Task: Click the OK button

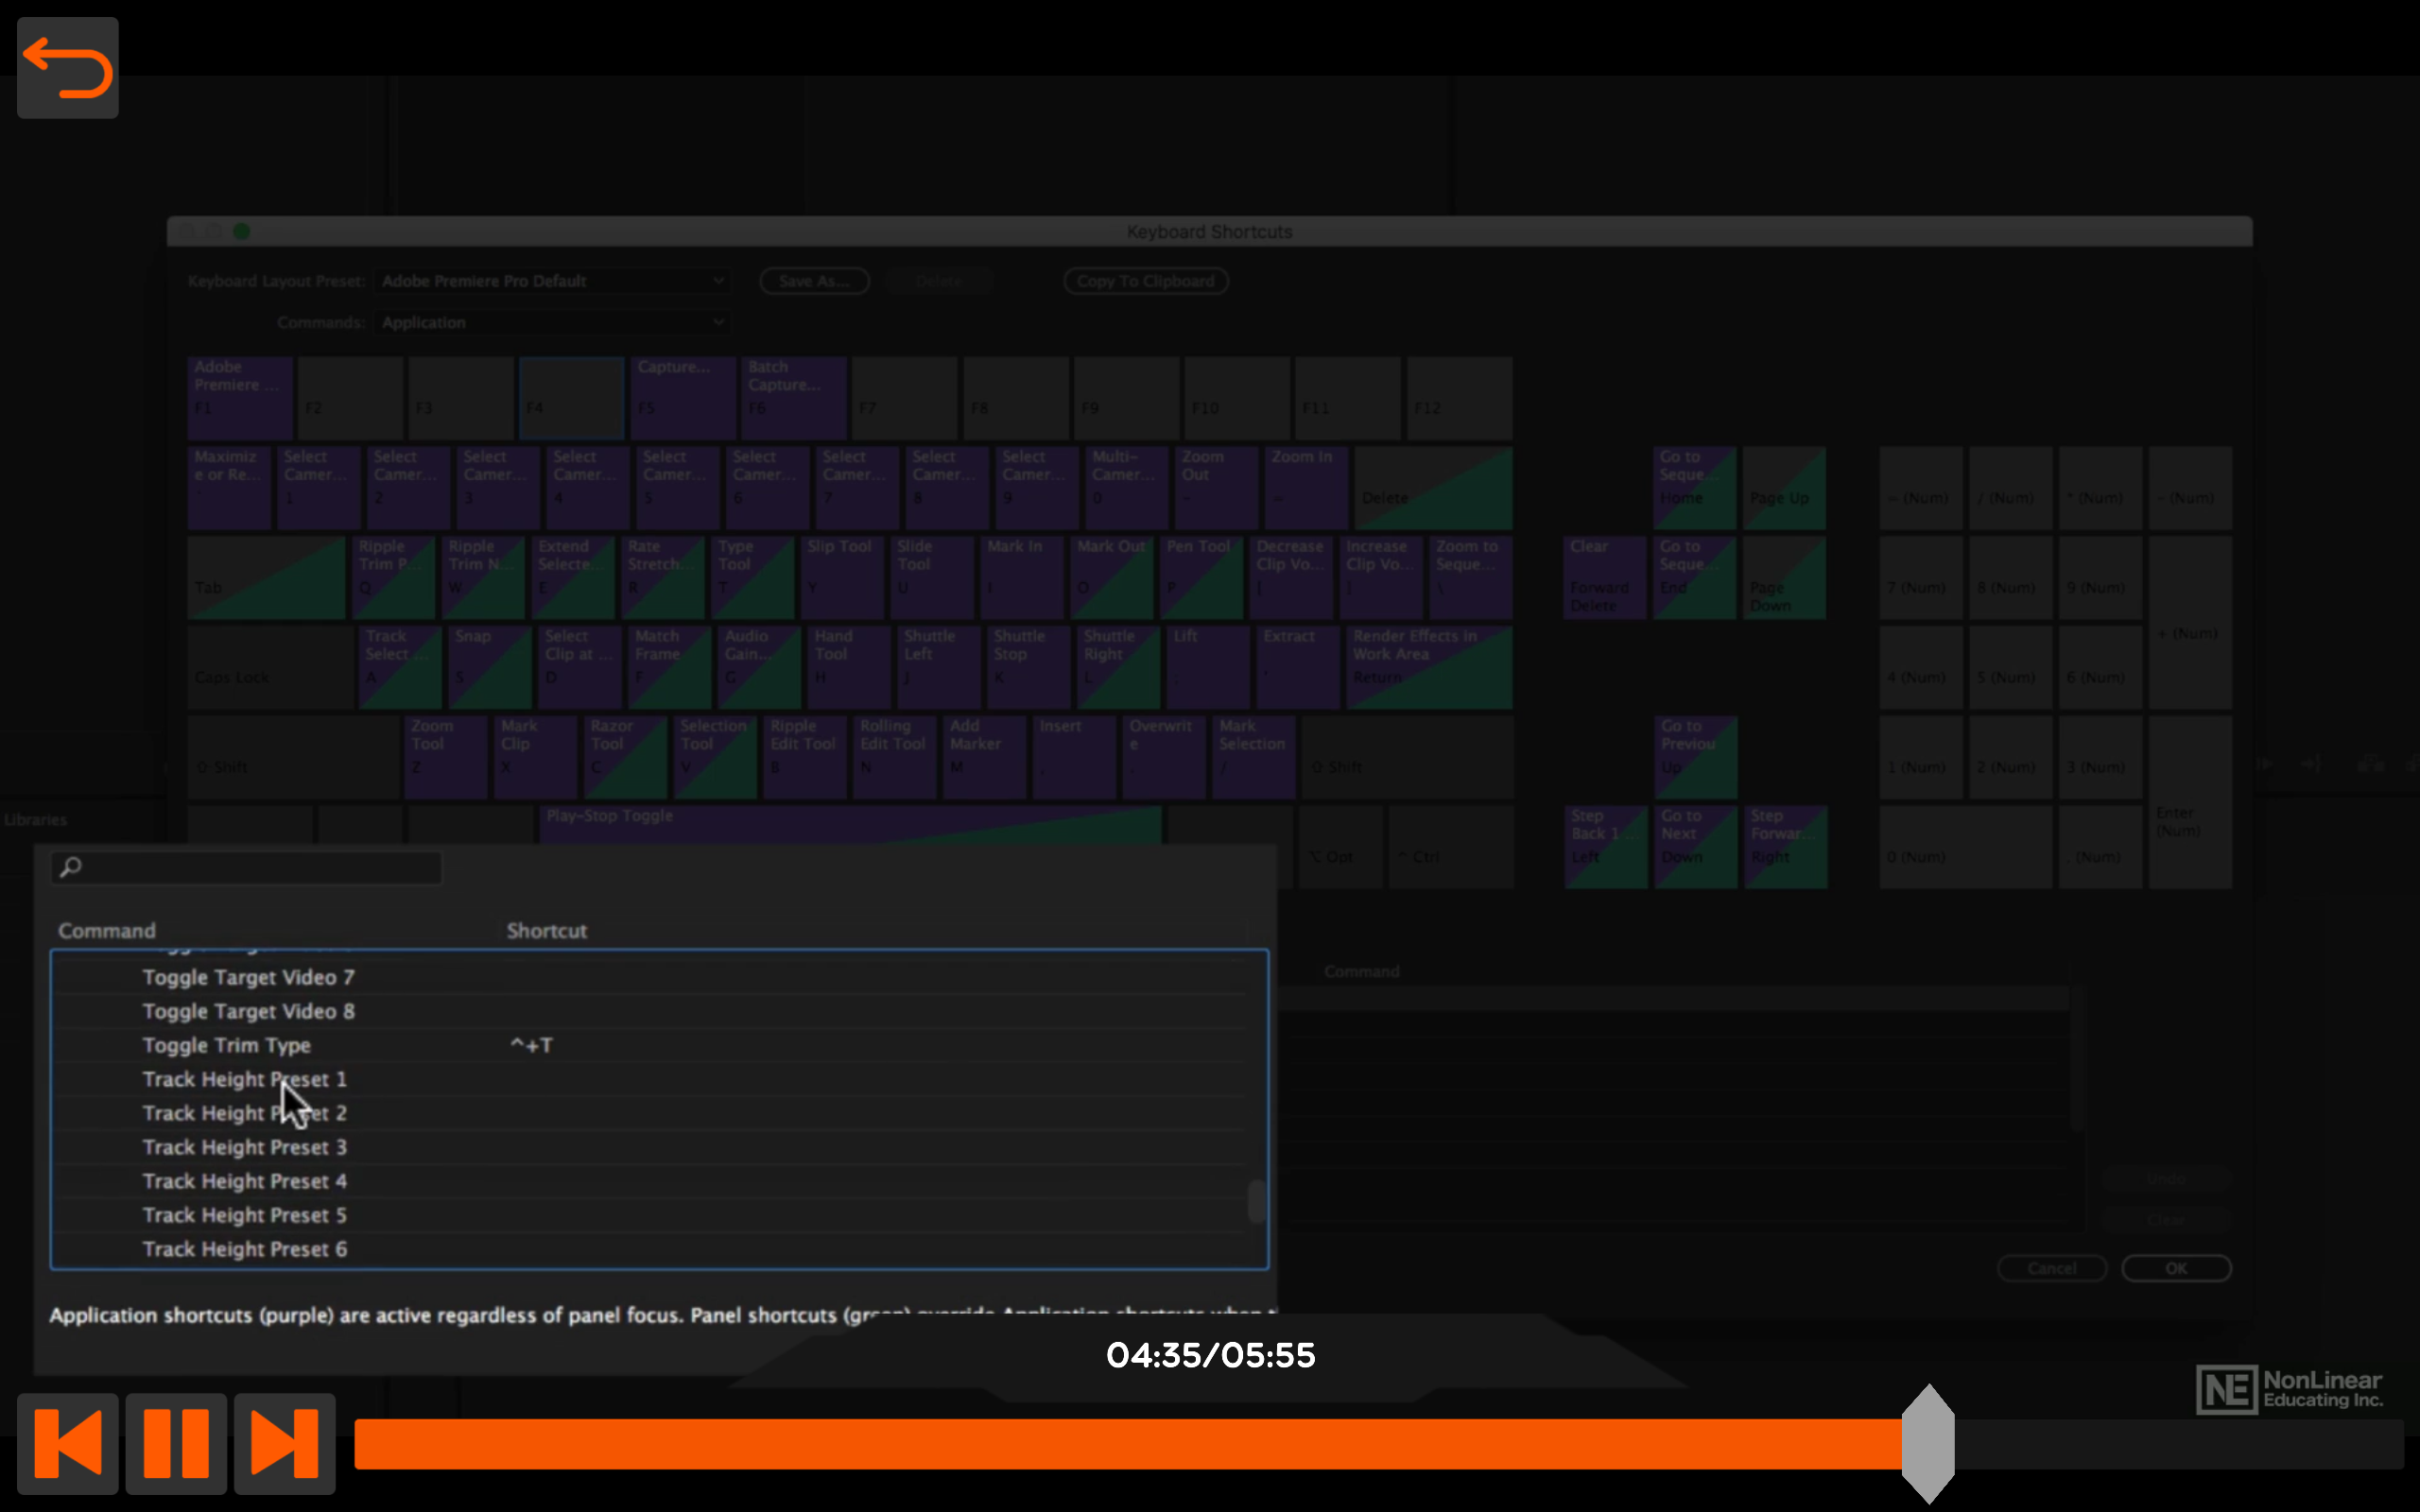Action: tap(2176, 1268)
